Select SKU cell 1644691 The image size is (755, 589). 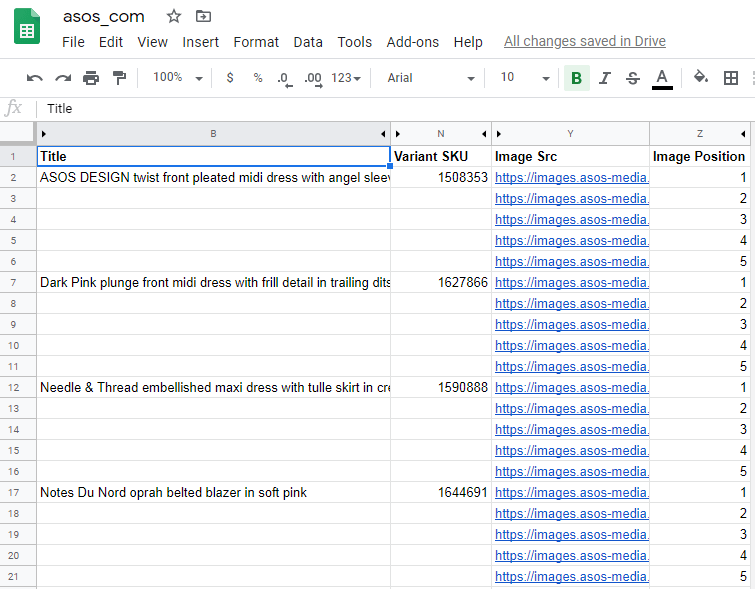(441, 493)
